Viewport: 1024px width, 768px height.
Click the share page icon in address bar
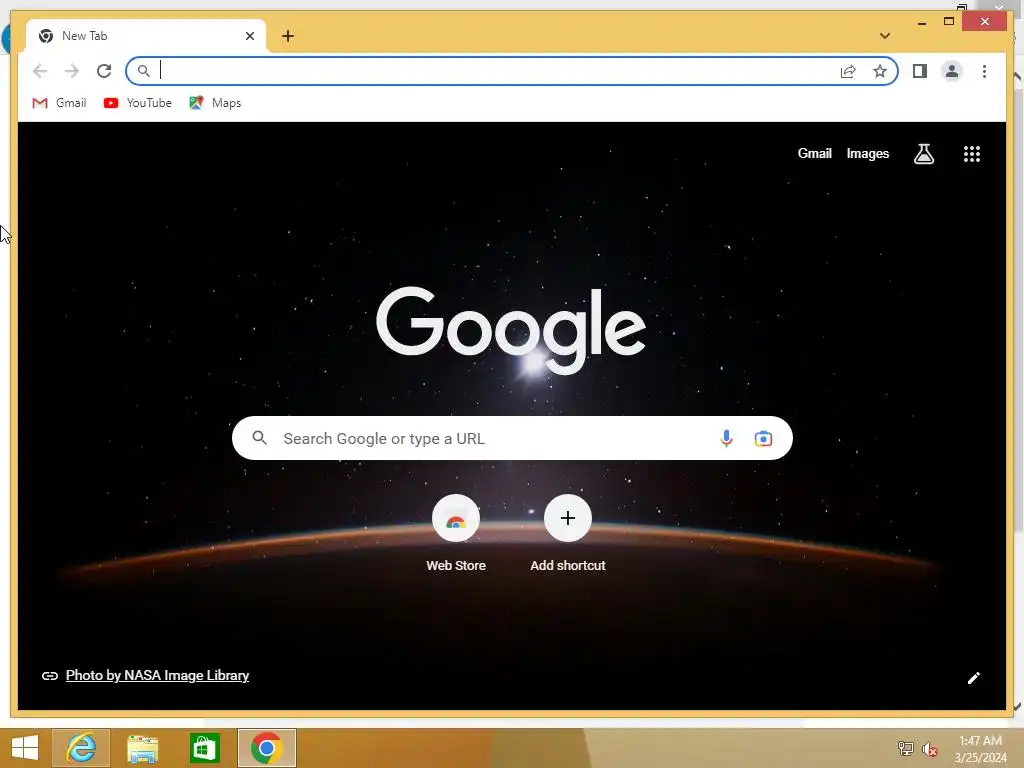click(848, 71)
